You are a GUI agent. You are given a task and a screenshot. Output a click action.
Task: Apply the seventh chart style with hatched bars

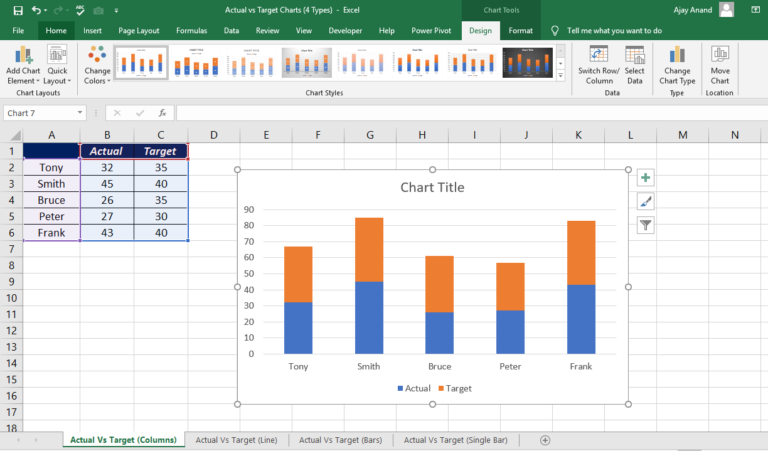coord(472,63)
